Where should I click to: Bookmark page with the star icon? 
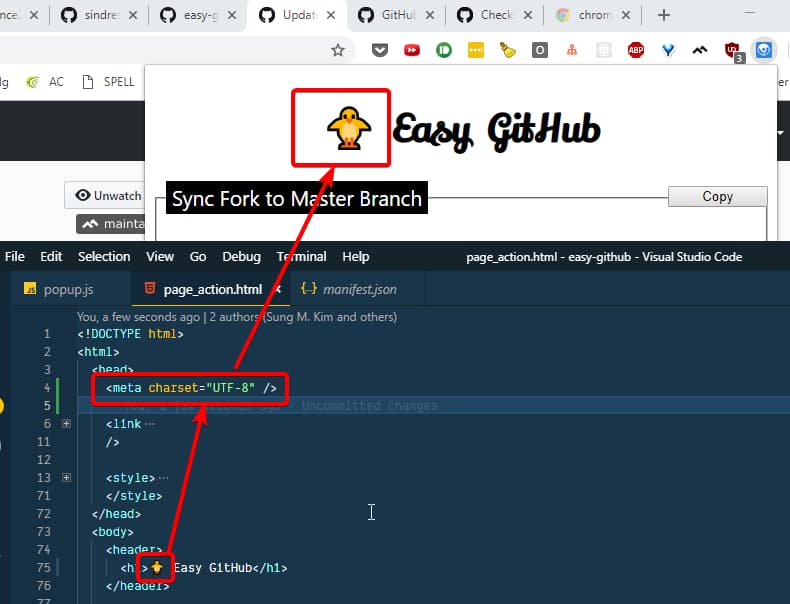pyautogui.click(x=338, y=50)
